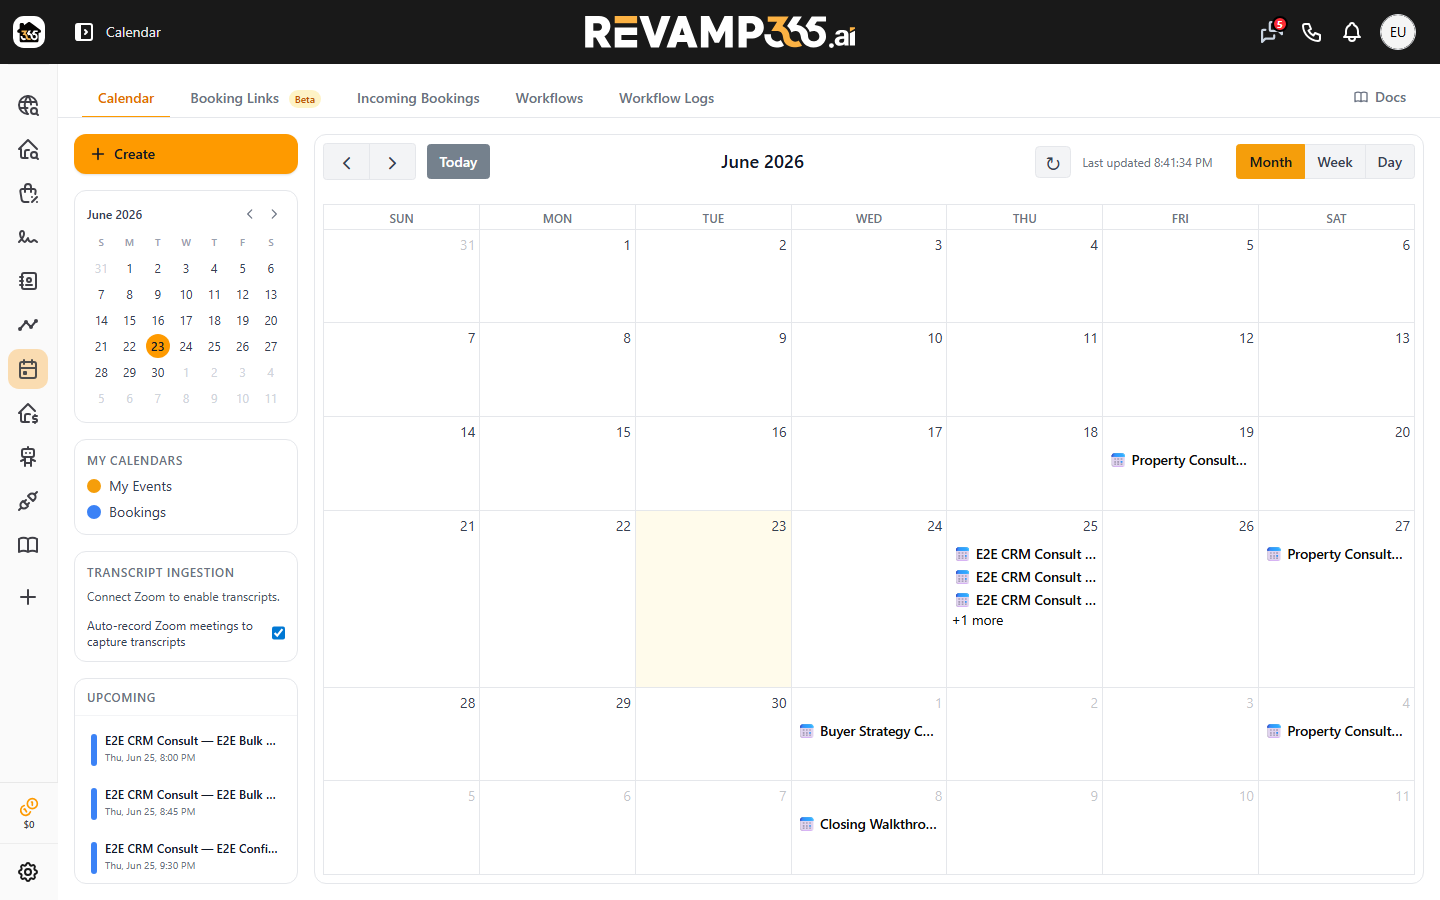Click the refresh calendar icon
The width and height of the screenshot is (1440, 900).
click(x=1053, y=163)
